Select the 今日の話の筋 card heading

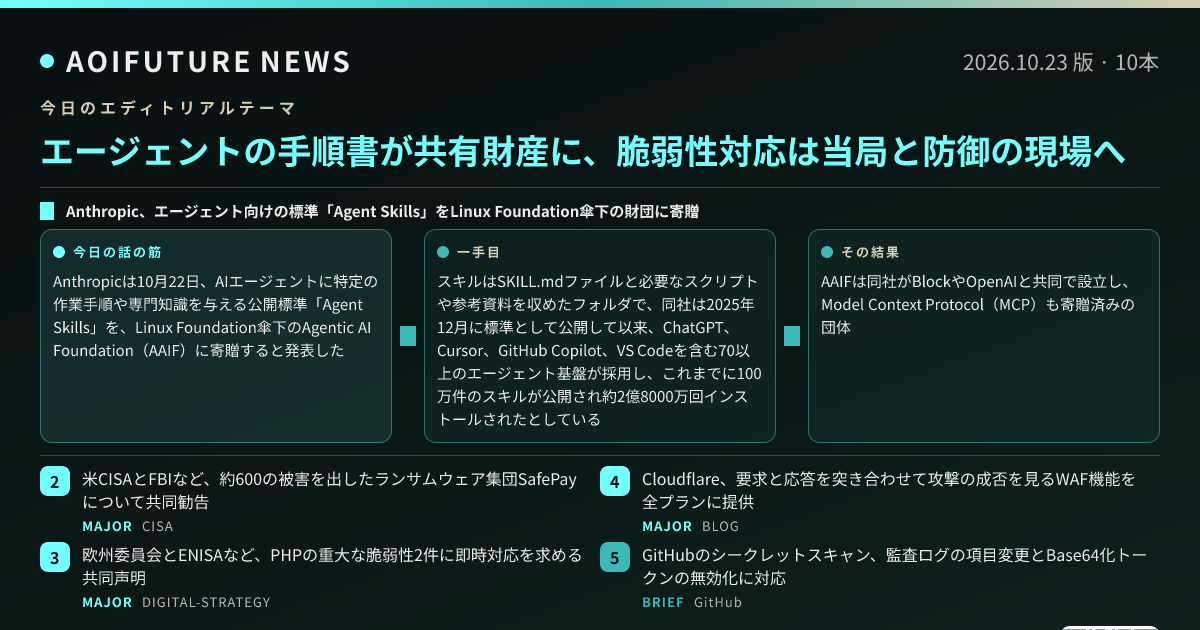tap(117, 252)
